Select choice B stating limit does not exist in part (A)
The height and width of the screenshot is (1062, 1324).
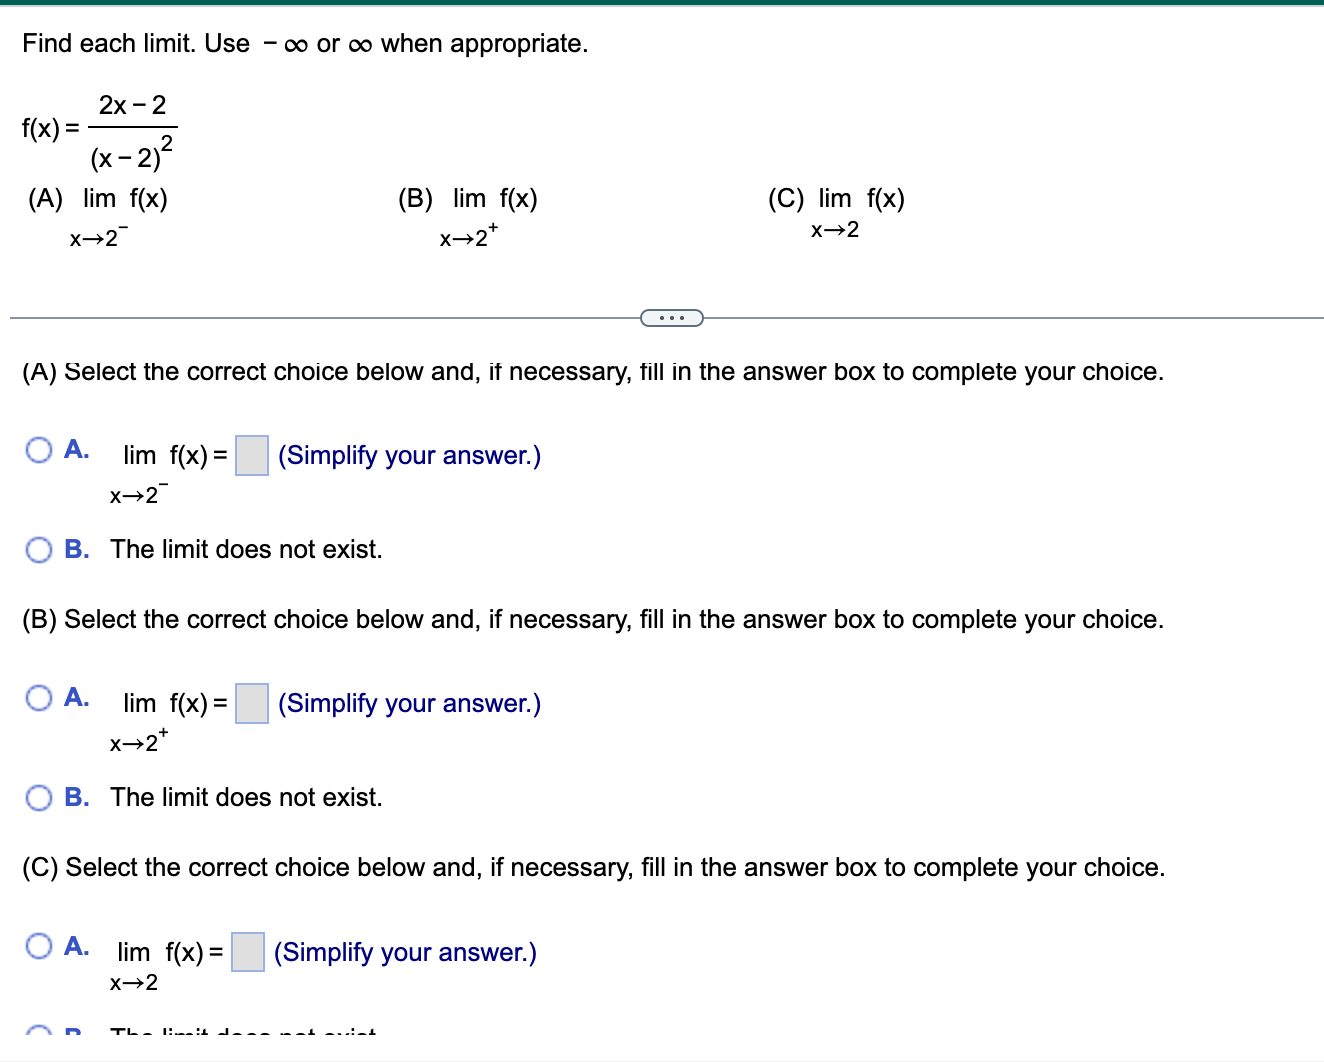point(39,549)
